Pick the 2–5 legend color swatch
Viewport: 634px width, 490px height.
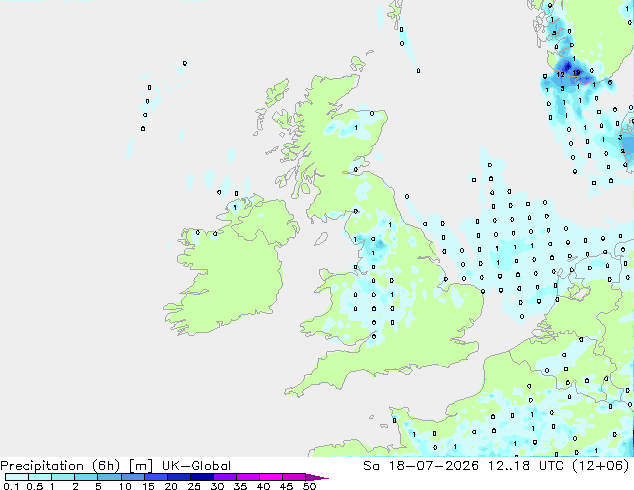tap(86, 477)
